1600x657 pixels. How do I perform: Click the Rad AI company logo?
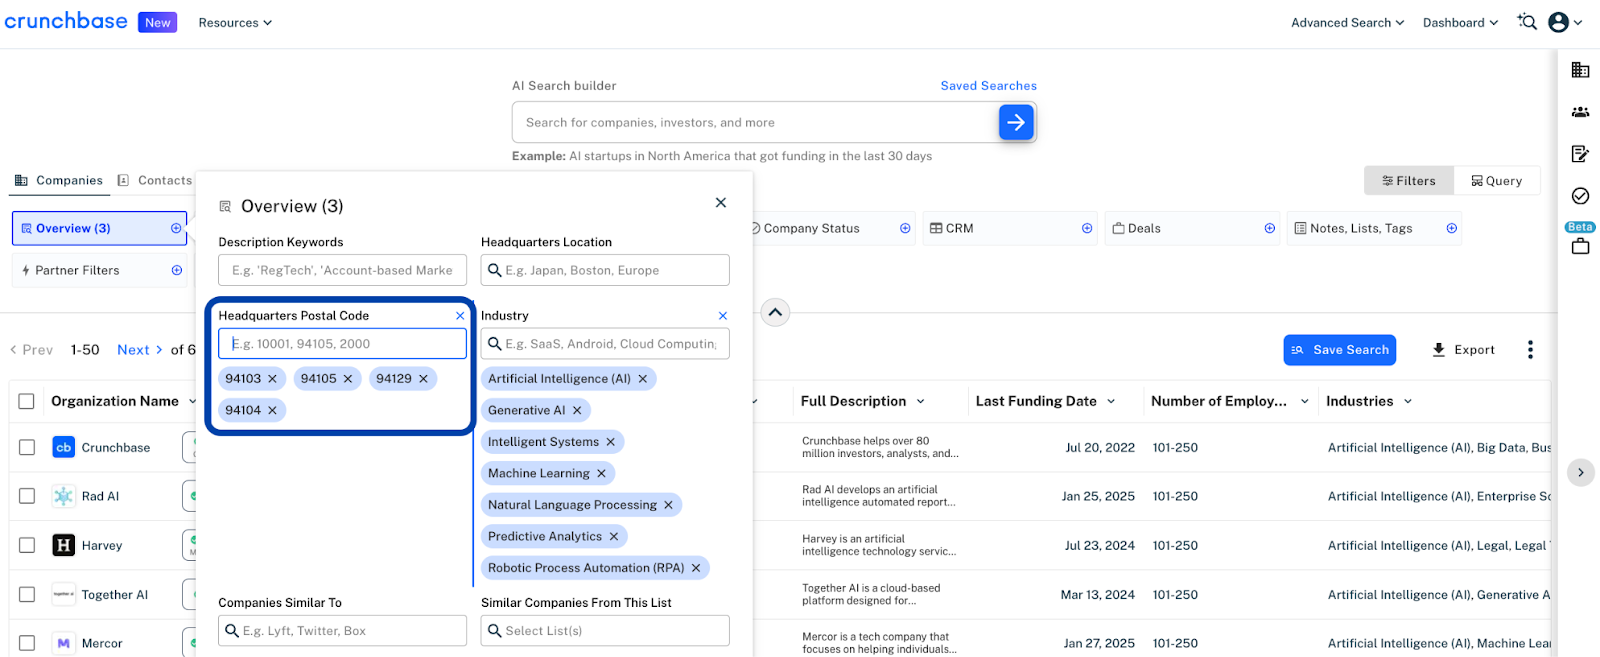63,496
